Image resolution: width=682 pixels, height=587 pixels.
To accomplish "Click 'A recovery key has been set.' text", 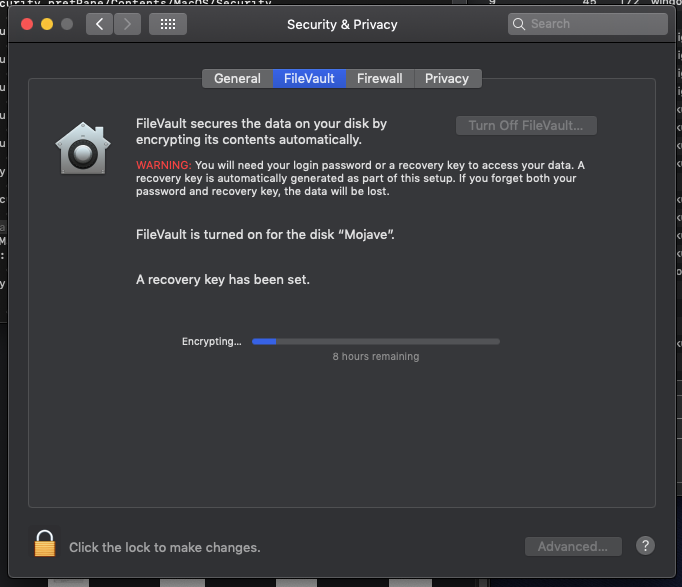I will (x=223, y=280).
